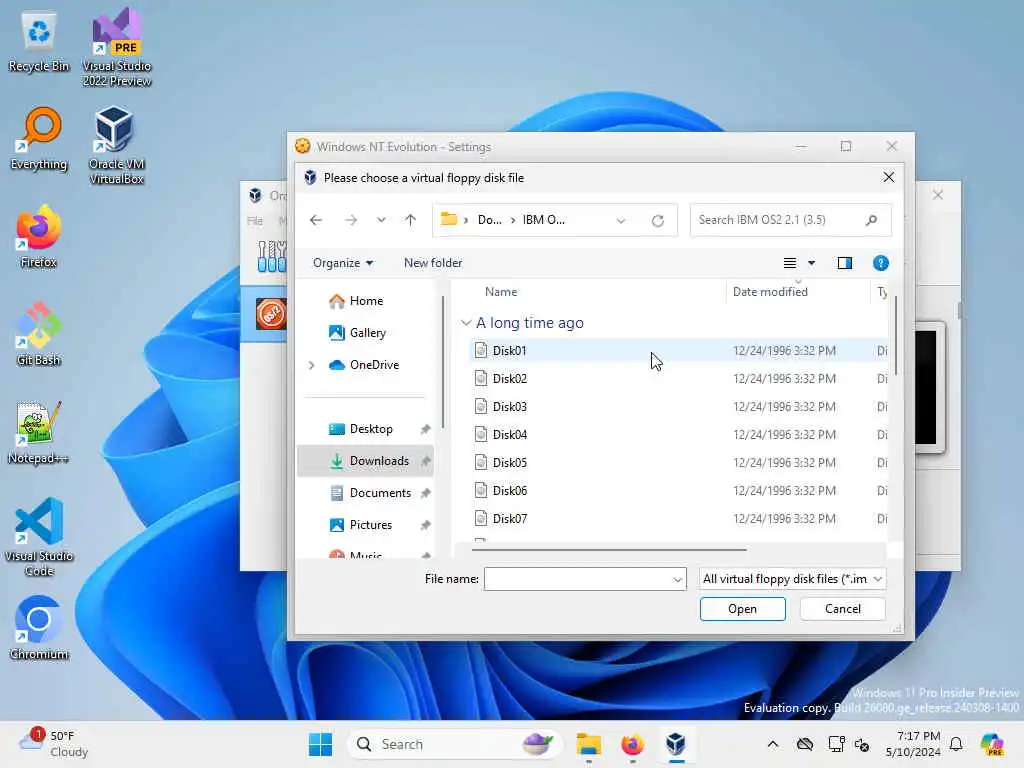This screenshot has width=1024, height=768.
Task: Sort files by Name column
Action: [501, 292]
